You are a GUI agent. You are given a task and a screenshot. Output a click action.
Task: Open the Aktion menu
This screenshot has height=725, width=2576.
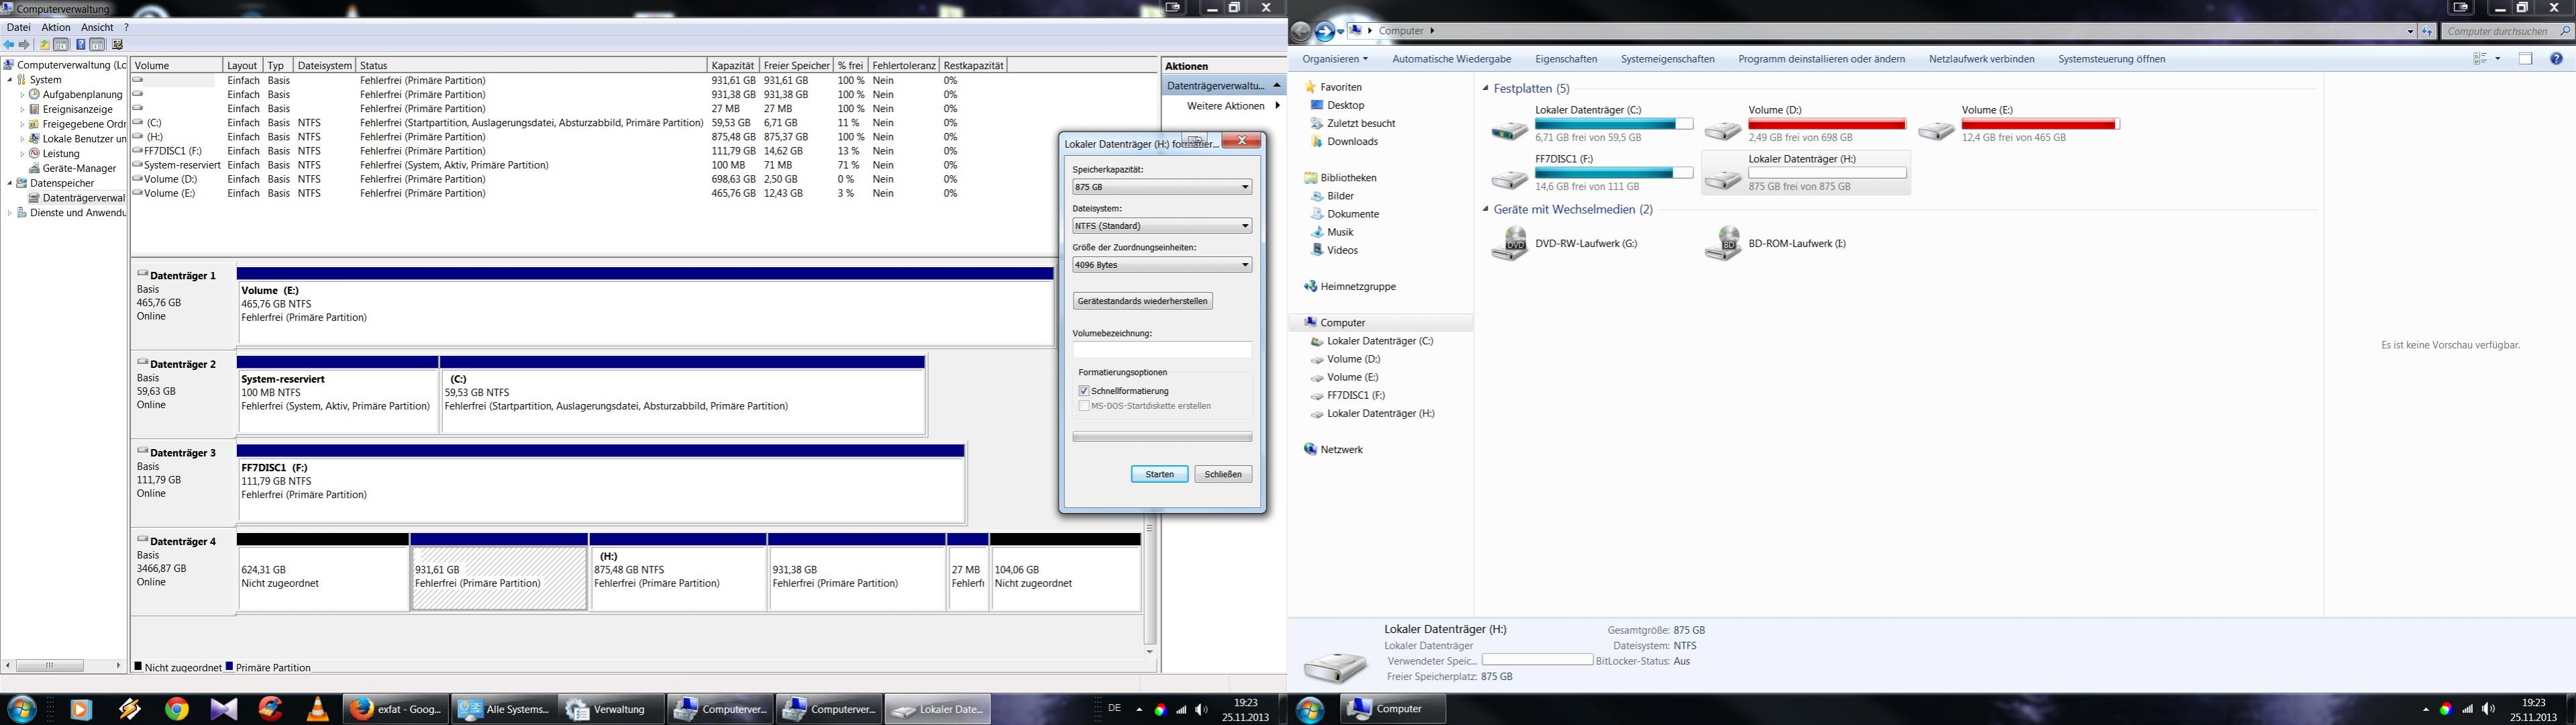pyautogui.click(x=55, y=27)
